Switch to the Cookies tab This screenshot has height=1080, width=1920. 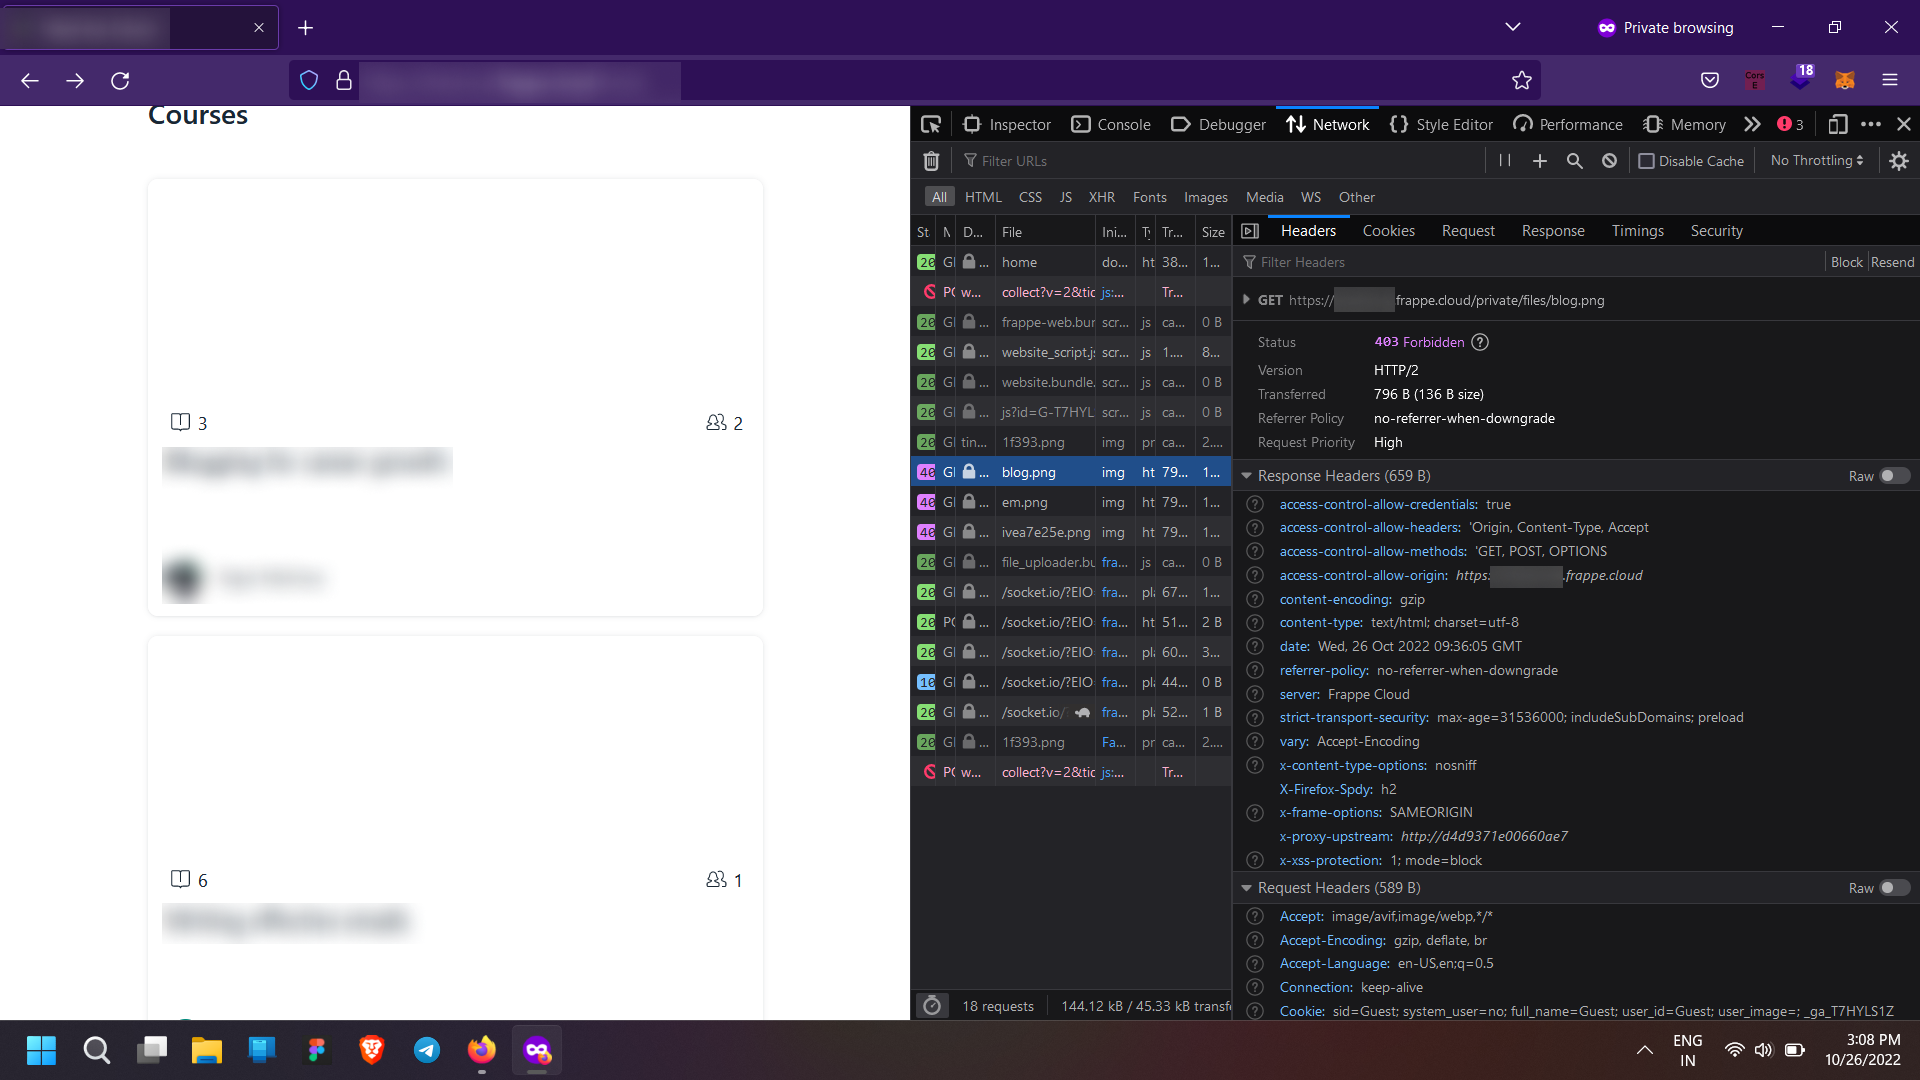(x=1388, y=230)
